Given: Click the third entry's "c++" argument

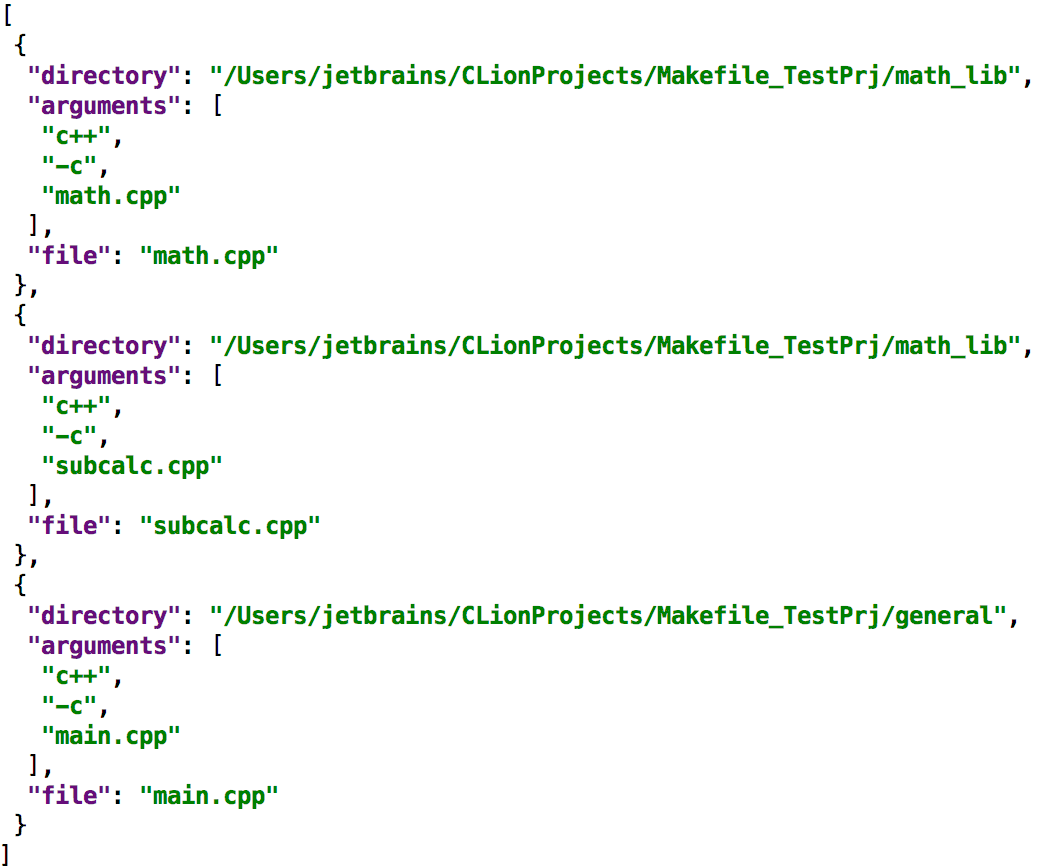Looking at the screenshot, I should (x=76, y=676).
